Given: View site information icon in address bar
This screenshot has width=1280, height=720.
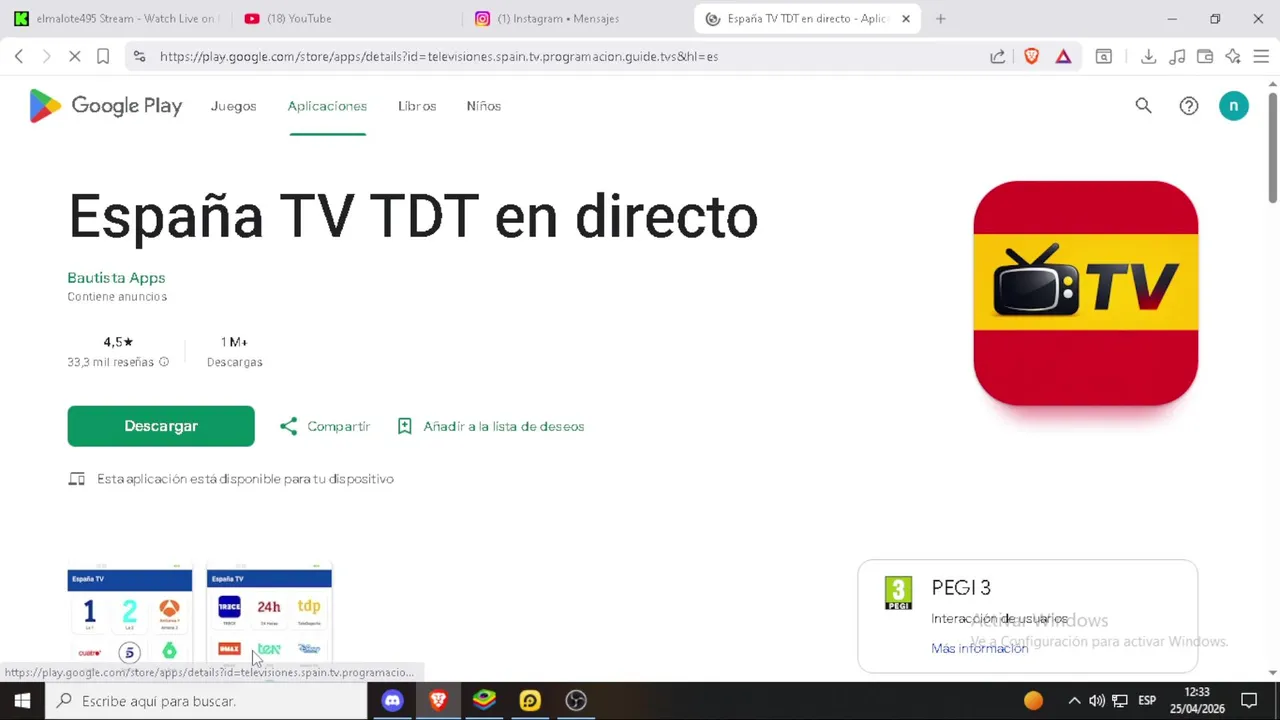Looking at the screenshot, I should click(x=139, y=57).
